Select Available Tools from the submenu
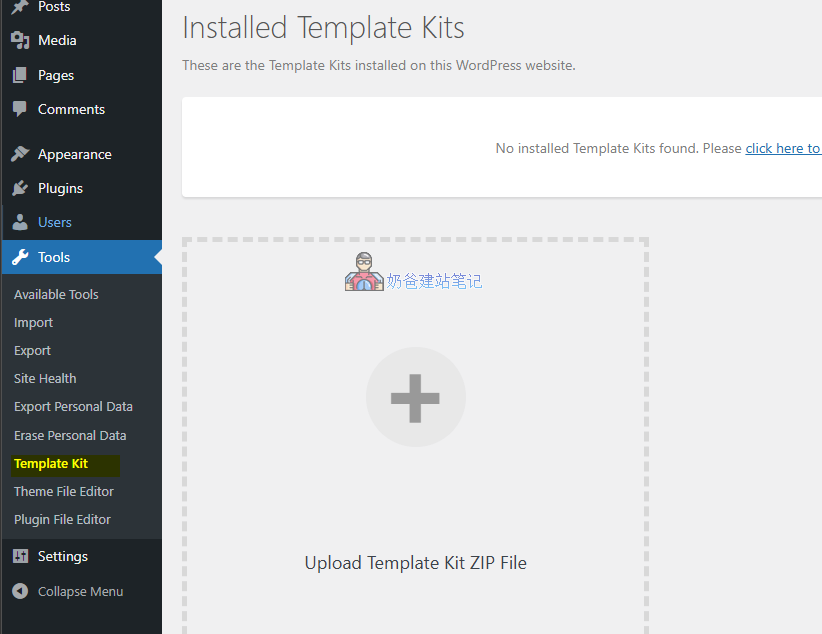Screen dimensions: 822x634 coord(55,294)
